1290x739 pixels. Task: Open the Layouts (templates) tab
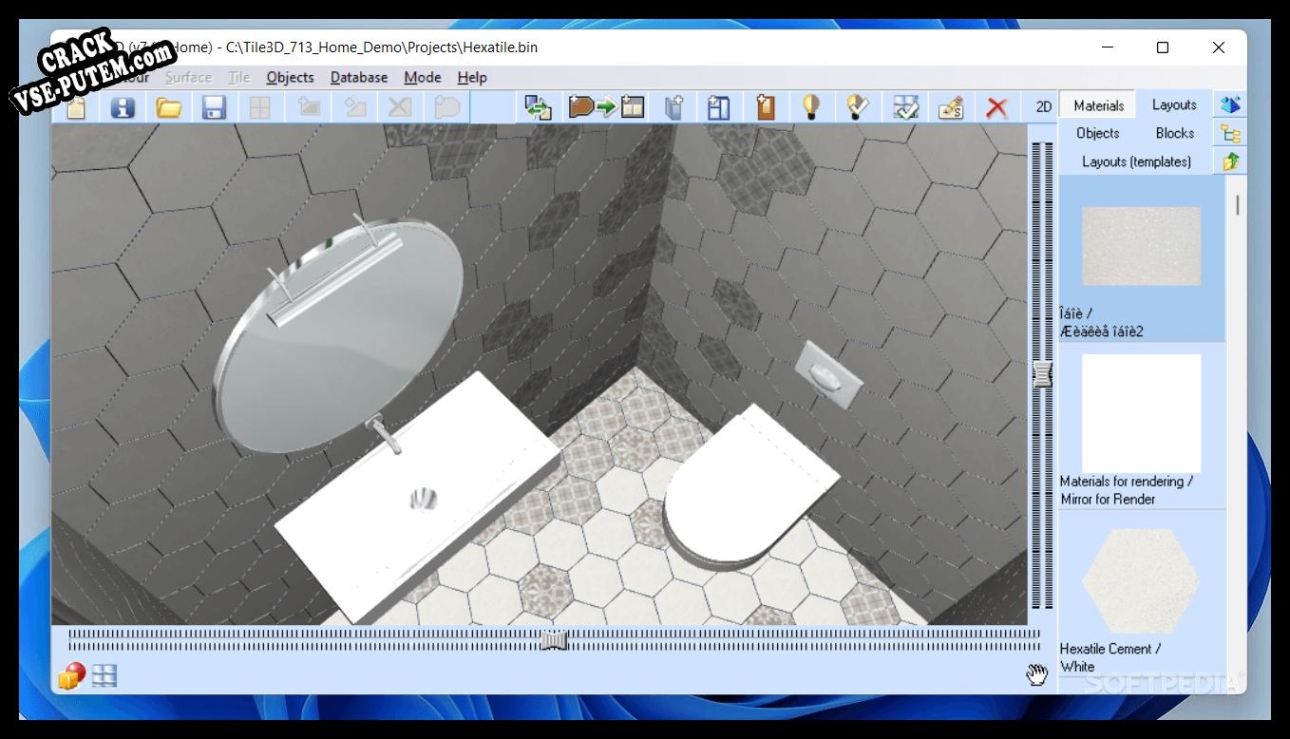[x=1136, y=161]
